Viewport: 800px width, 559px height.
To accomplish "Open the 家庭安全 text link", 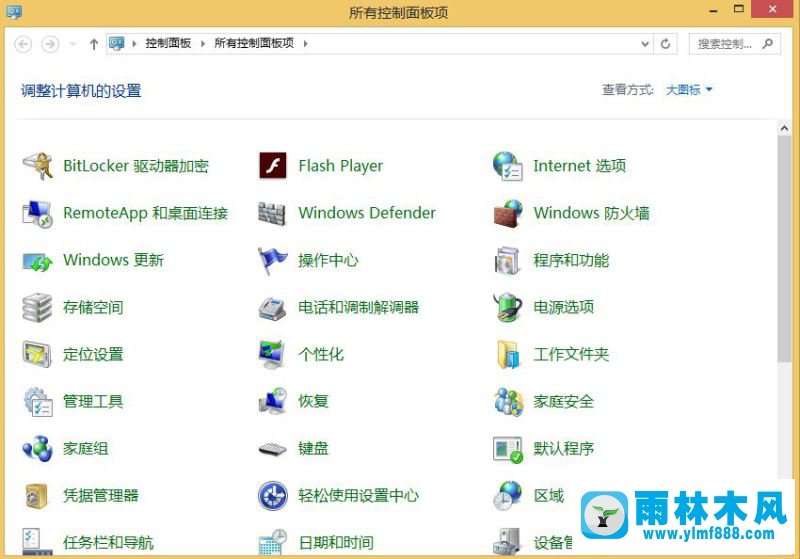I will tap(563, 402).
